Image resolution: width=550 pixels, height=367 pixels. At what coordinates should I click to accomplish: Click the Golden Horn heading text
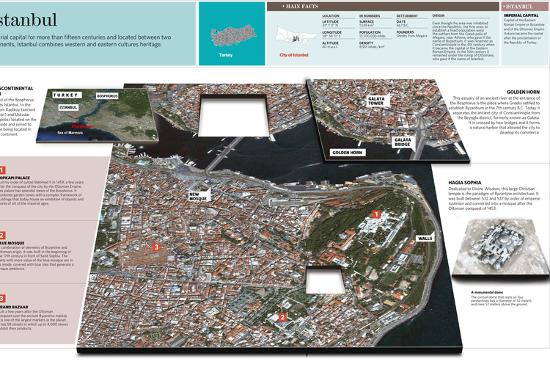tap(523, 92)
